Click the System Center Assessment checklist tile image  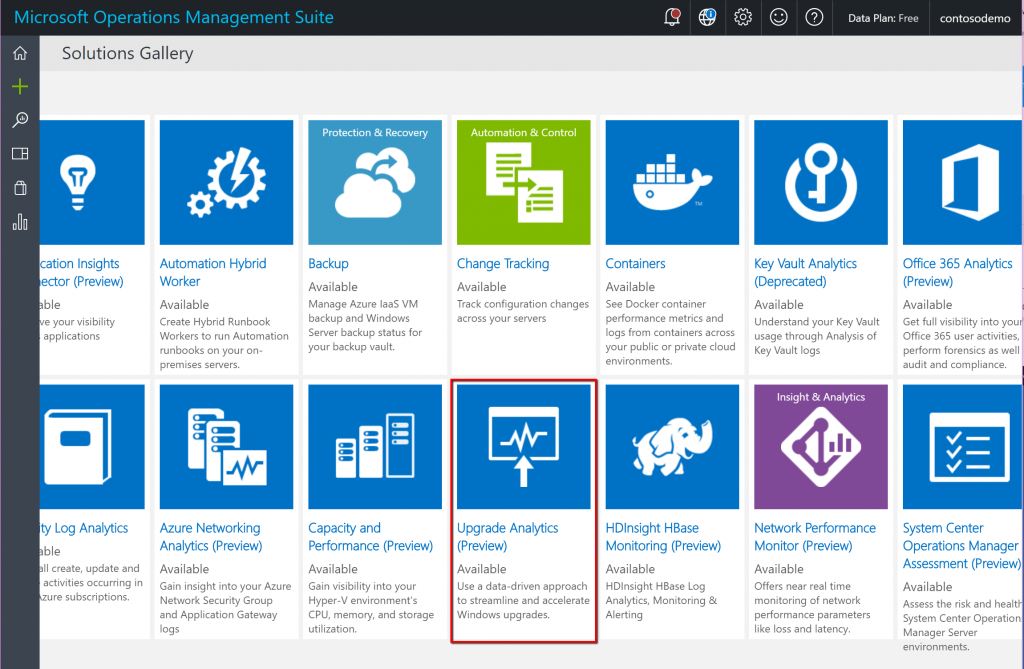962,447
